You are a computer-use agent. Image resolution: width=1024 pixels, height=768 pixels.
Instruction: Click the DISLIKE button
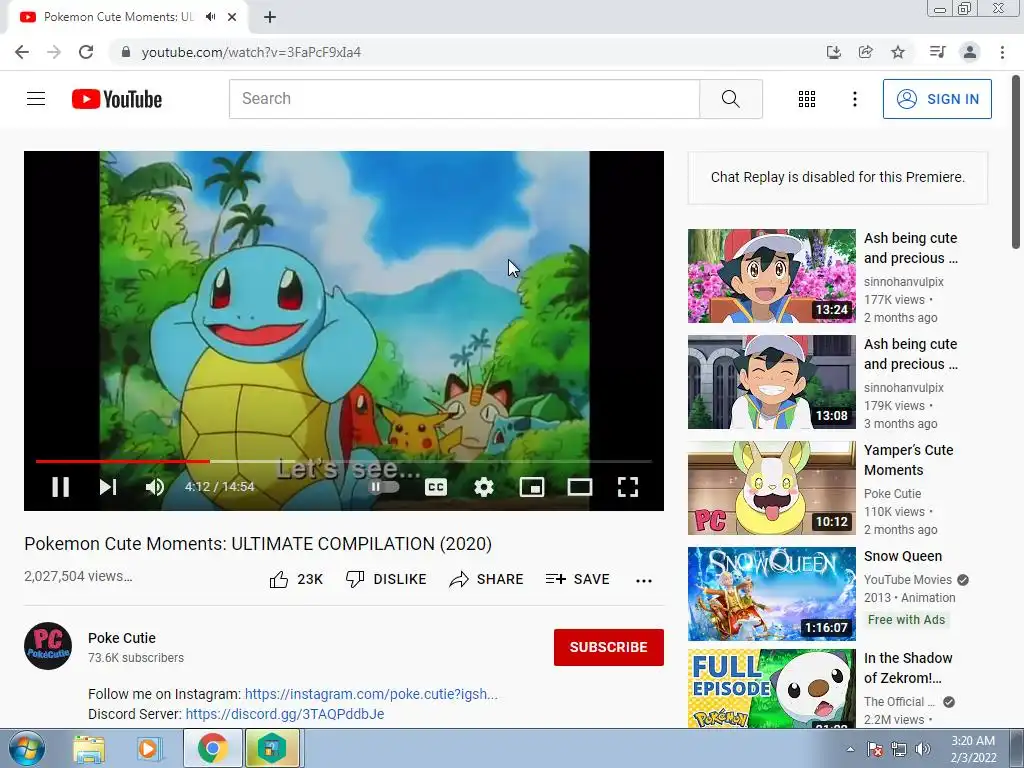click(x=386, y=579)
